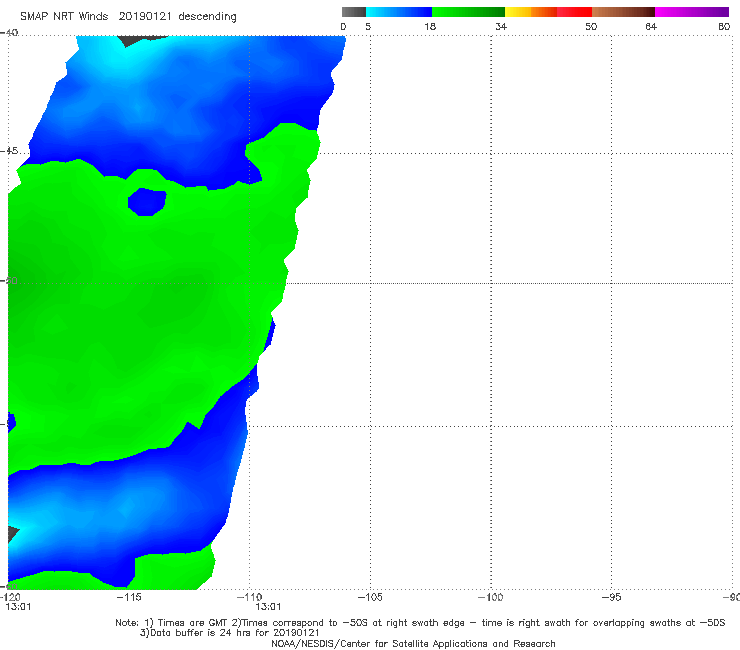740x650 pixels.
Task: Click the brown 50-64 color bar segment
Action: [623, 12]
